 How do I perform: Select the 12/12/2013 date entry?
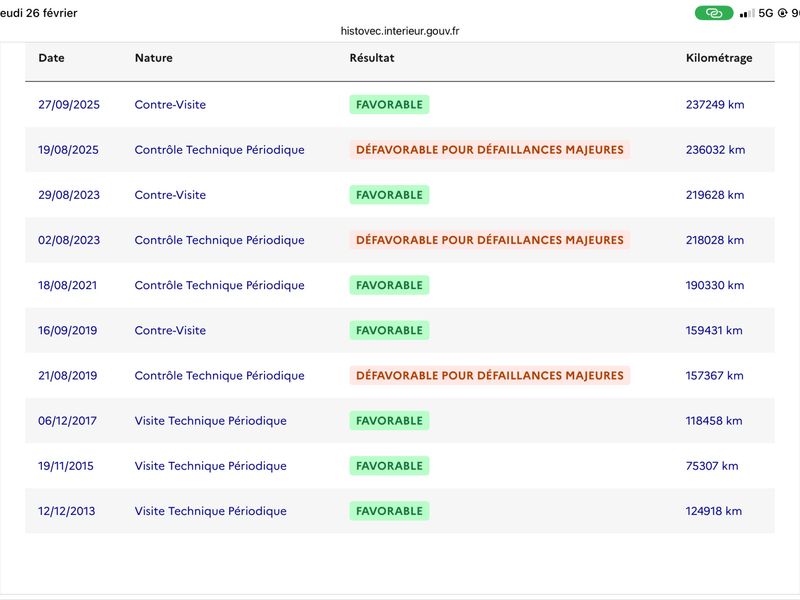coord(67,511)
